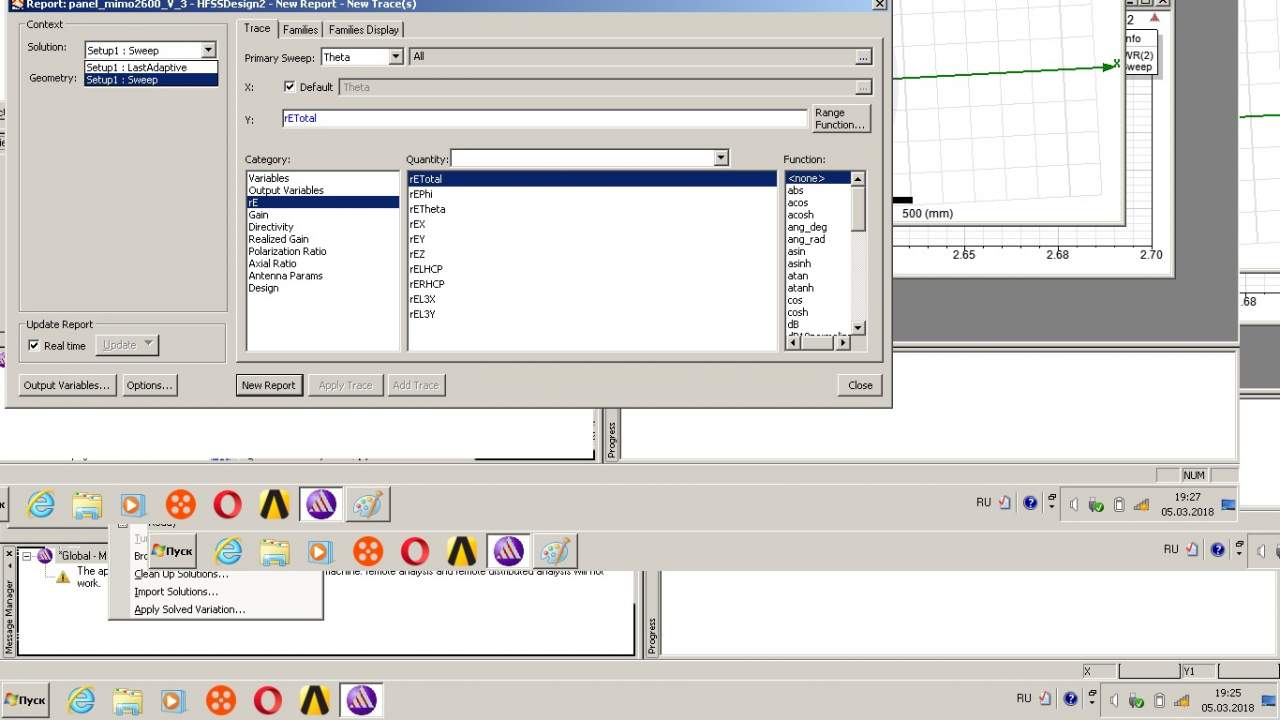Launch Windows Media Player in the 19:25 taskbar
Screen dimensions: 1280x720
(173, 700)
